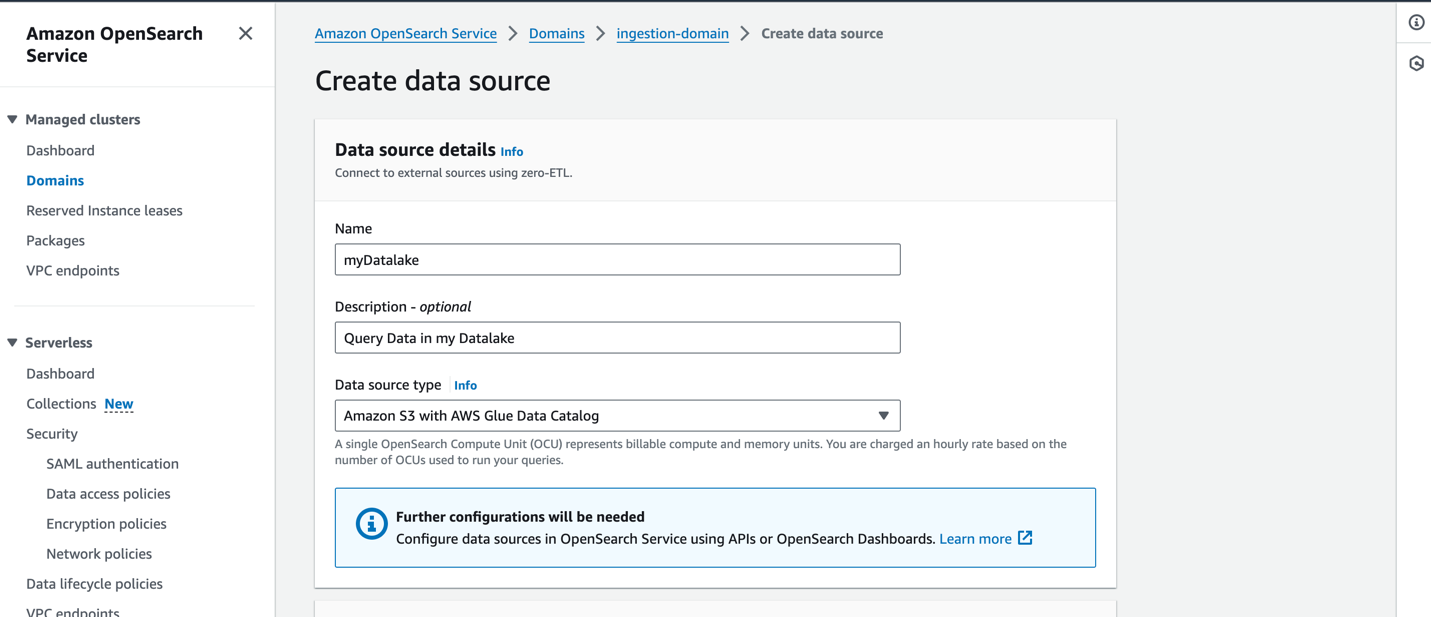Click the New badge next to Collections
The width and height of the screenshot is (1431, 617).
click(119, 404)
